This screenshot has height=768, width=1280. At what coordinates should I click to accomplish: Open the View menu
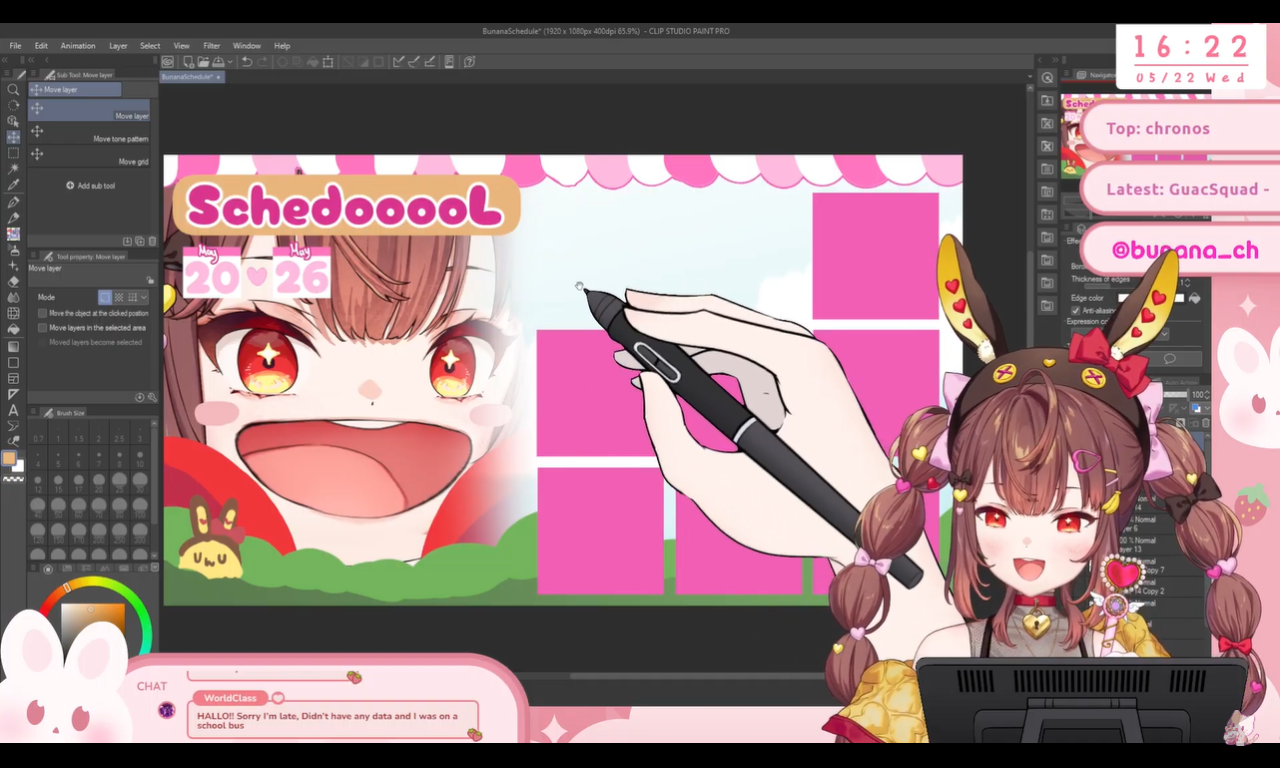(x=181, y=46)
